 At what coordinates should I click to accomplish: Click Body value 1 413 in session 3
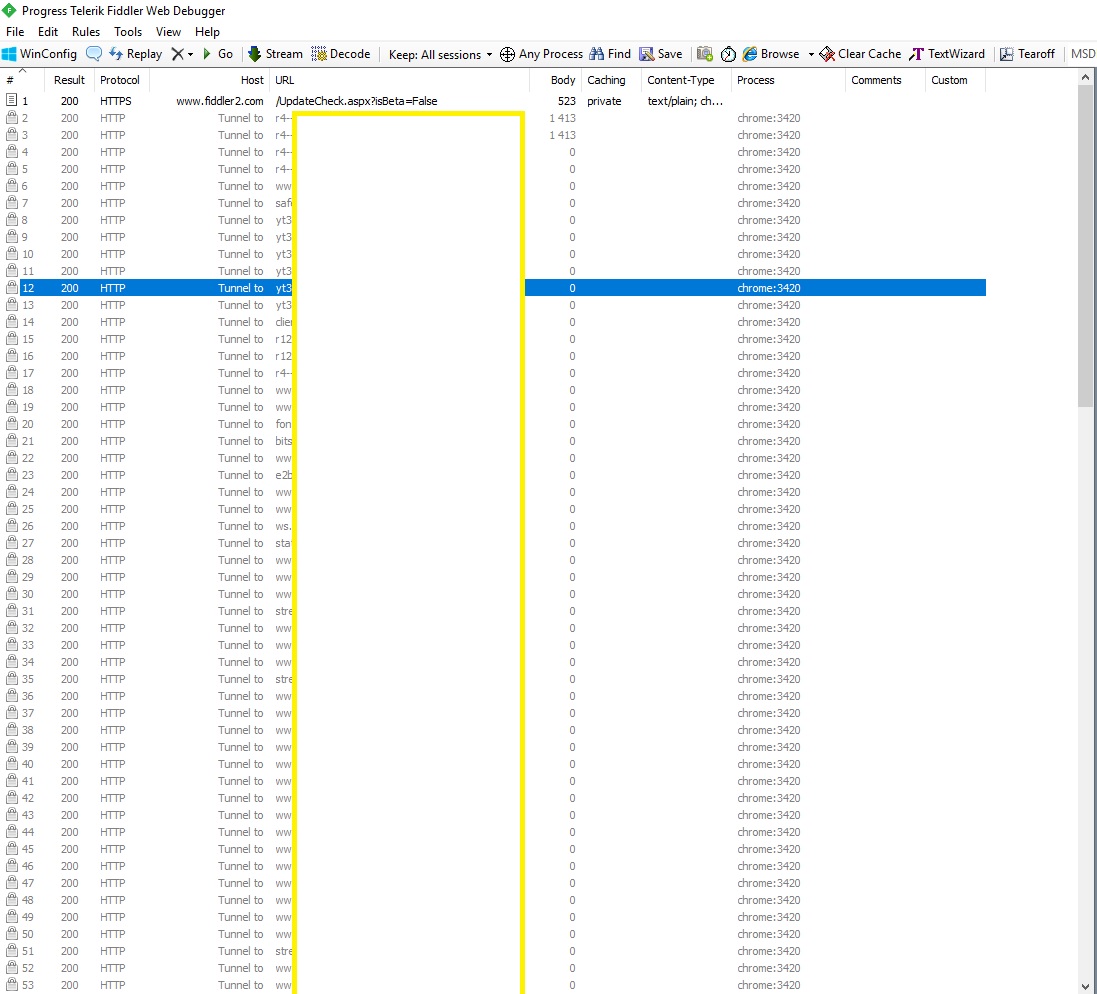click(x=562, y=135)
